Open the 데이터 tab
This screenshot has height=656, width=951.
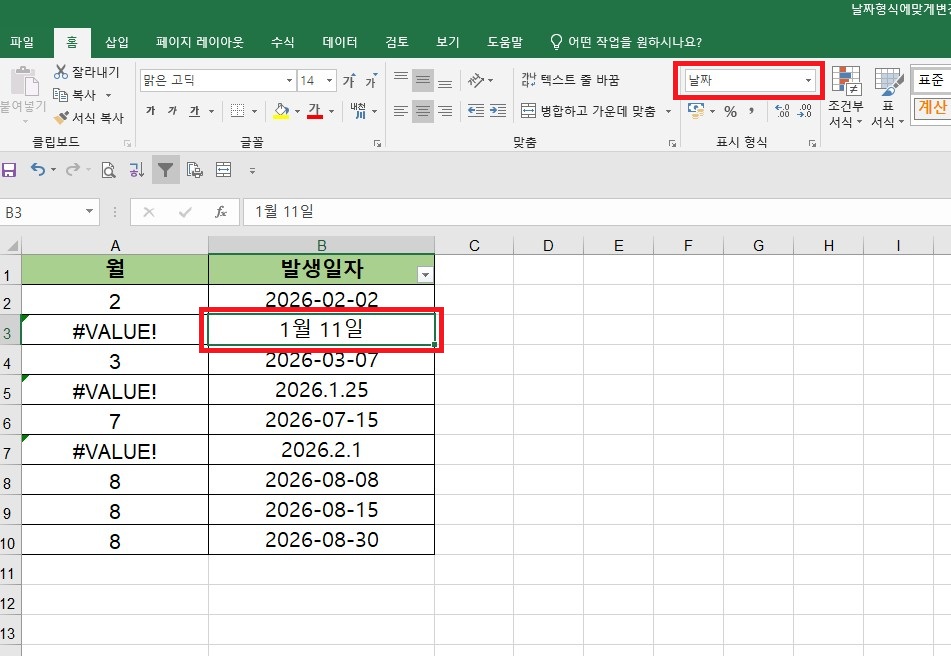340,42
